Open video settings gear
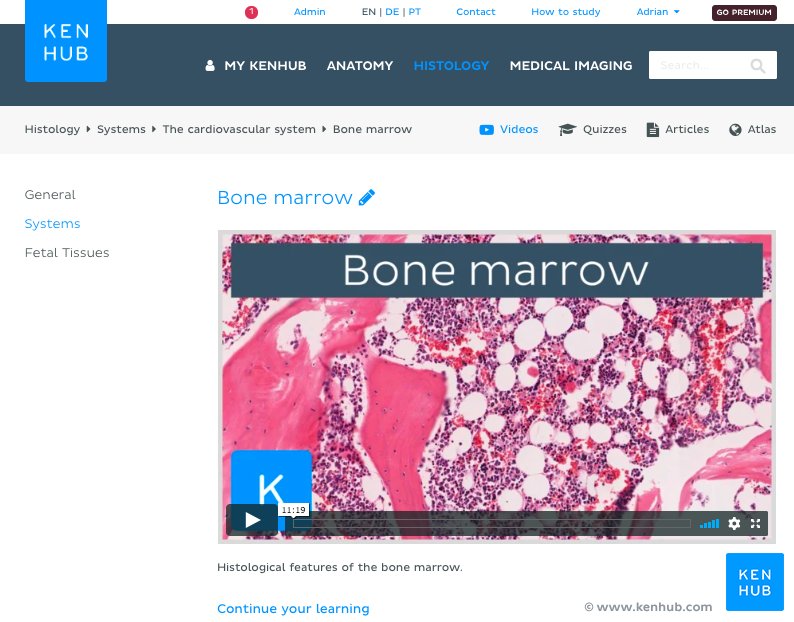 point(734,523)
